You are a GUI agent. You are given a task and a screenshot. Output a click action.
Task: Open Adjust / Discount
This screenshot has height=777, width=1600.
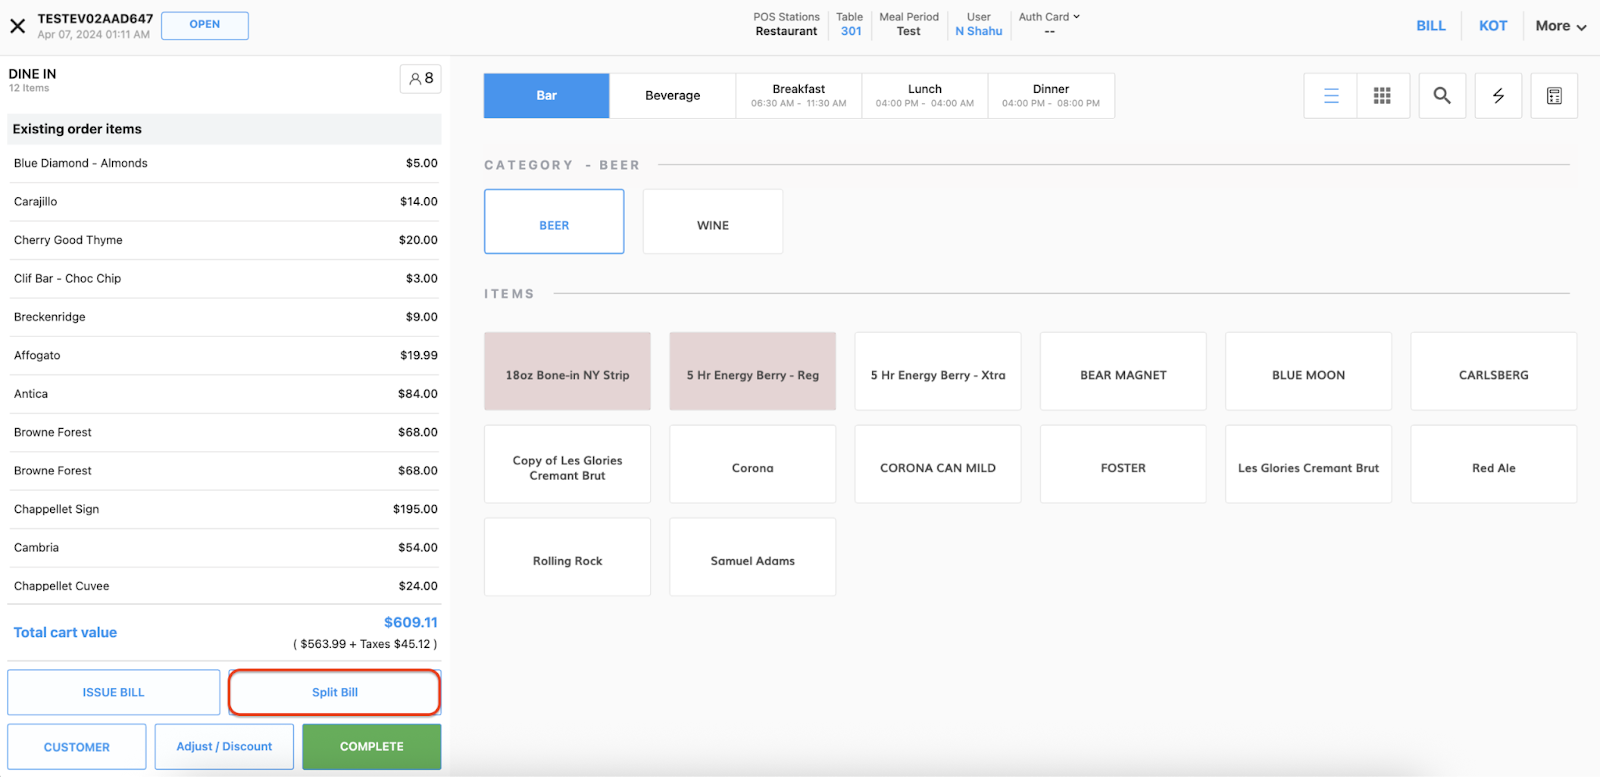[x=224, y=747]
